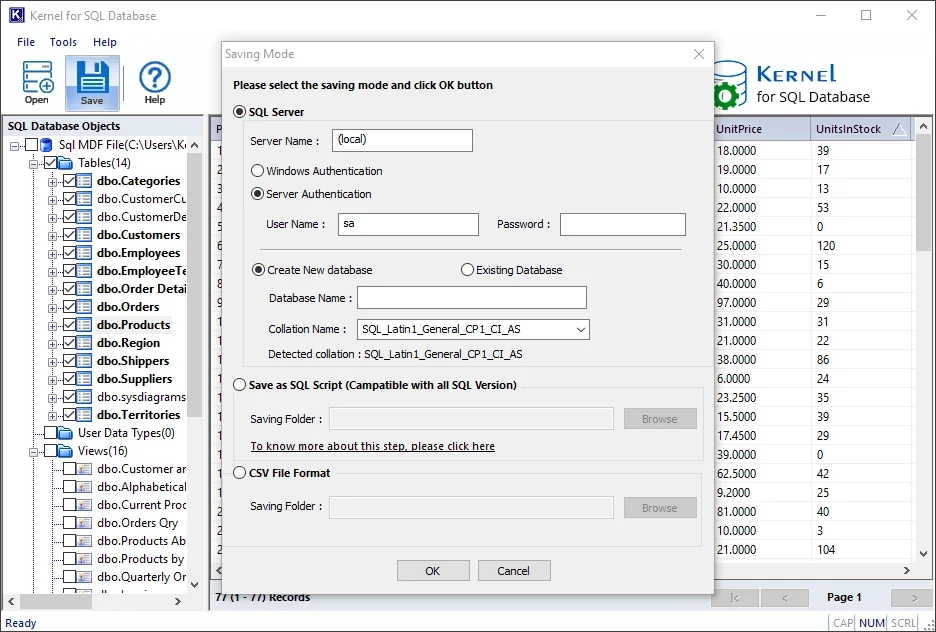The height and width of the screenshot is (632, 936).
Task: Open the Help menu
Action: (x=104, y=42)
